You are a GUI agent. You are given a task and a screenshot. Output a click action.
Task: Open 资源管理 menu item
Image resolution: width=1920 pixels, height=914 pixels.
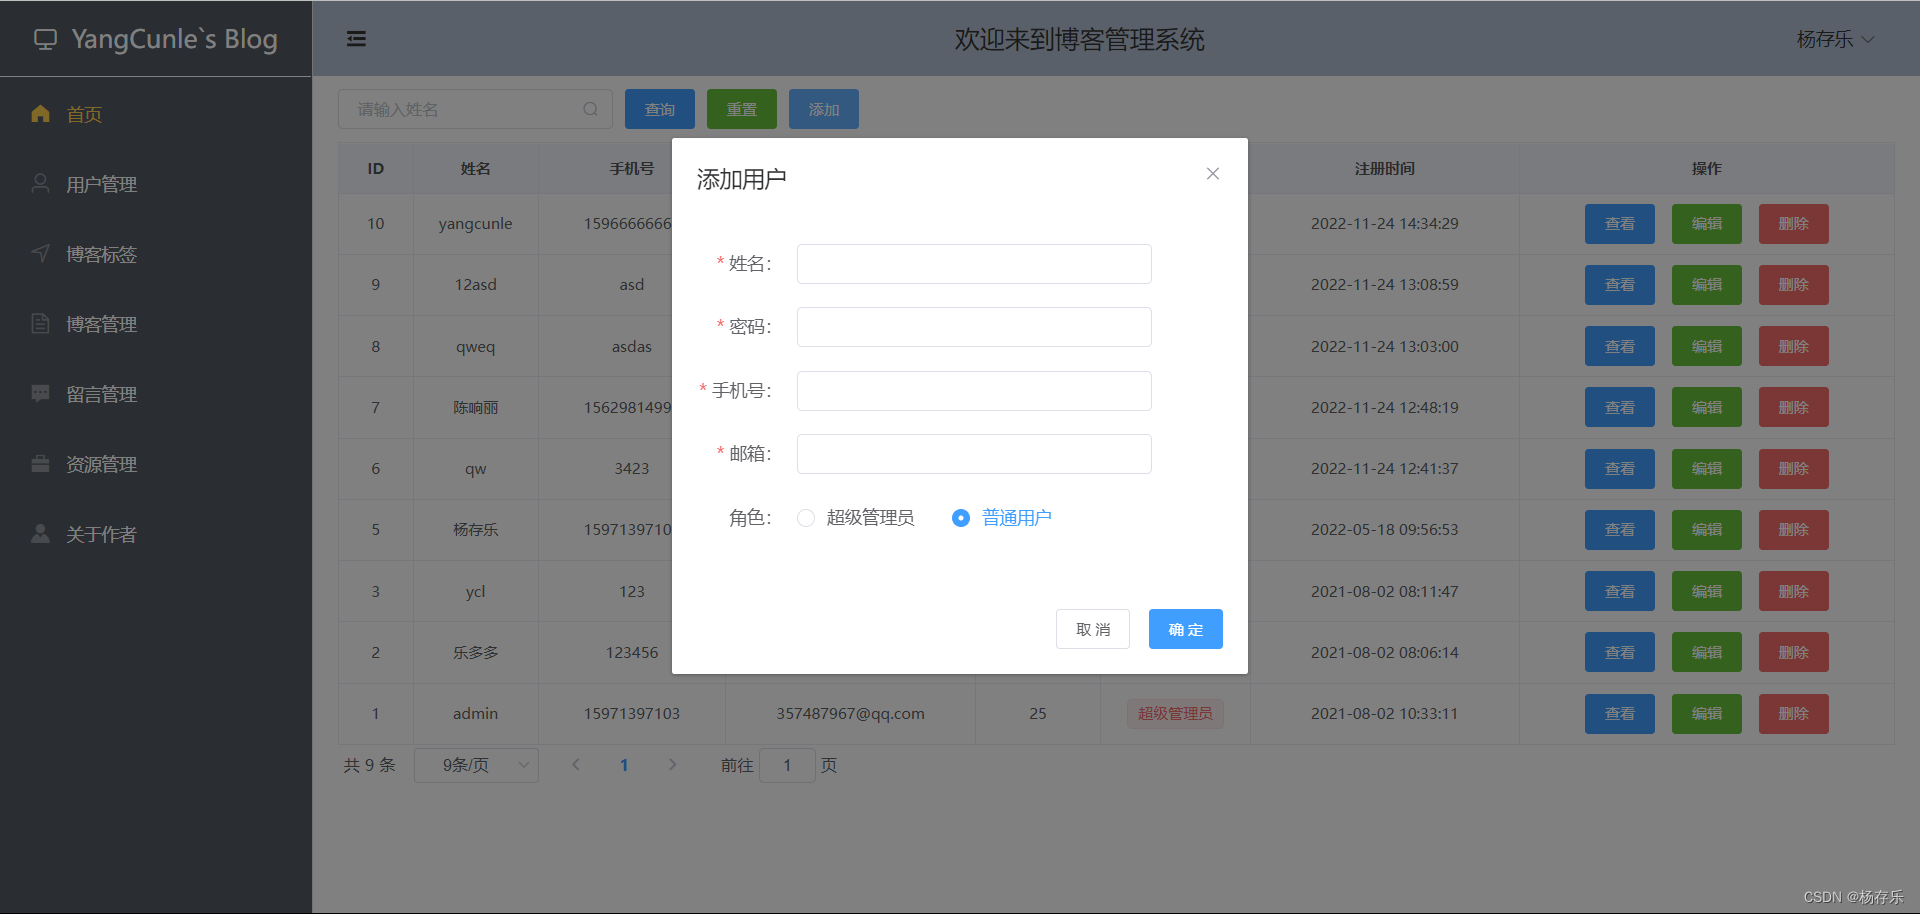(x=156, y=464)
